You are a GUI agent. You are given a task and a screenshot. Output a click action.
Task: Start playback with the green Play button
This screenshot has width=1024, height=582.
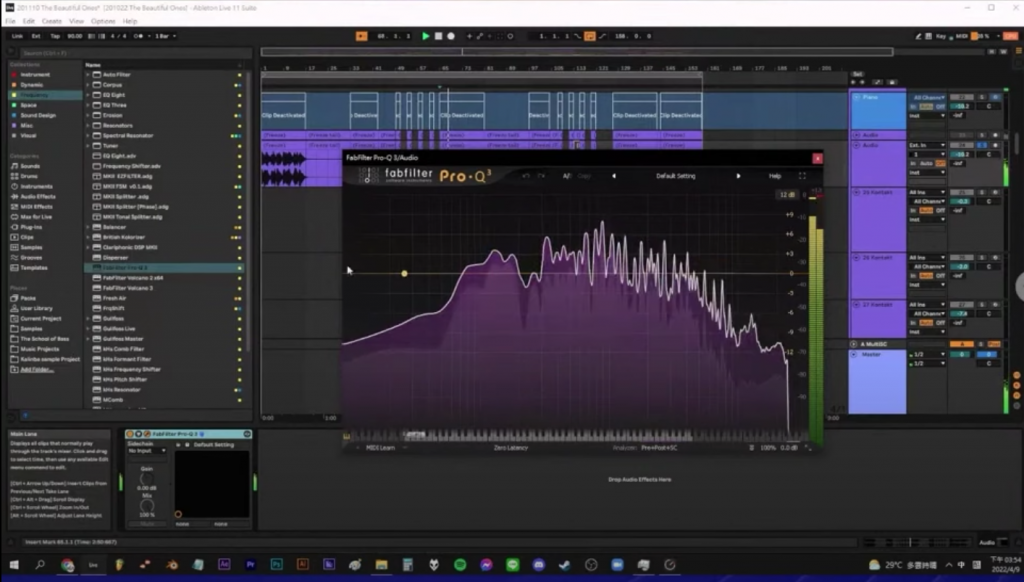[x=425, y=36]
